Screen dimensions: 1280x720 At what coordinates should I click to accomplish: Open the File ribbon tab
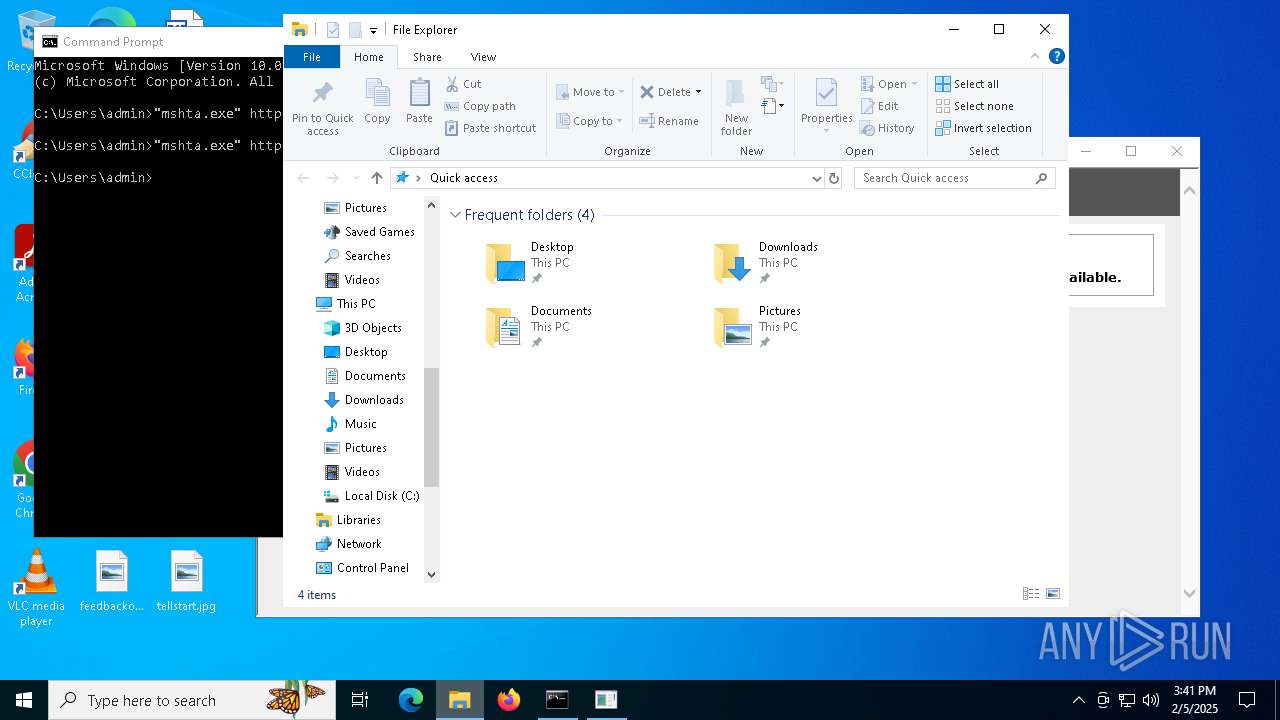pos(312,57)
